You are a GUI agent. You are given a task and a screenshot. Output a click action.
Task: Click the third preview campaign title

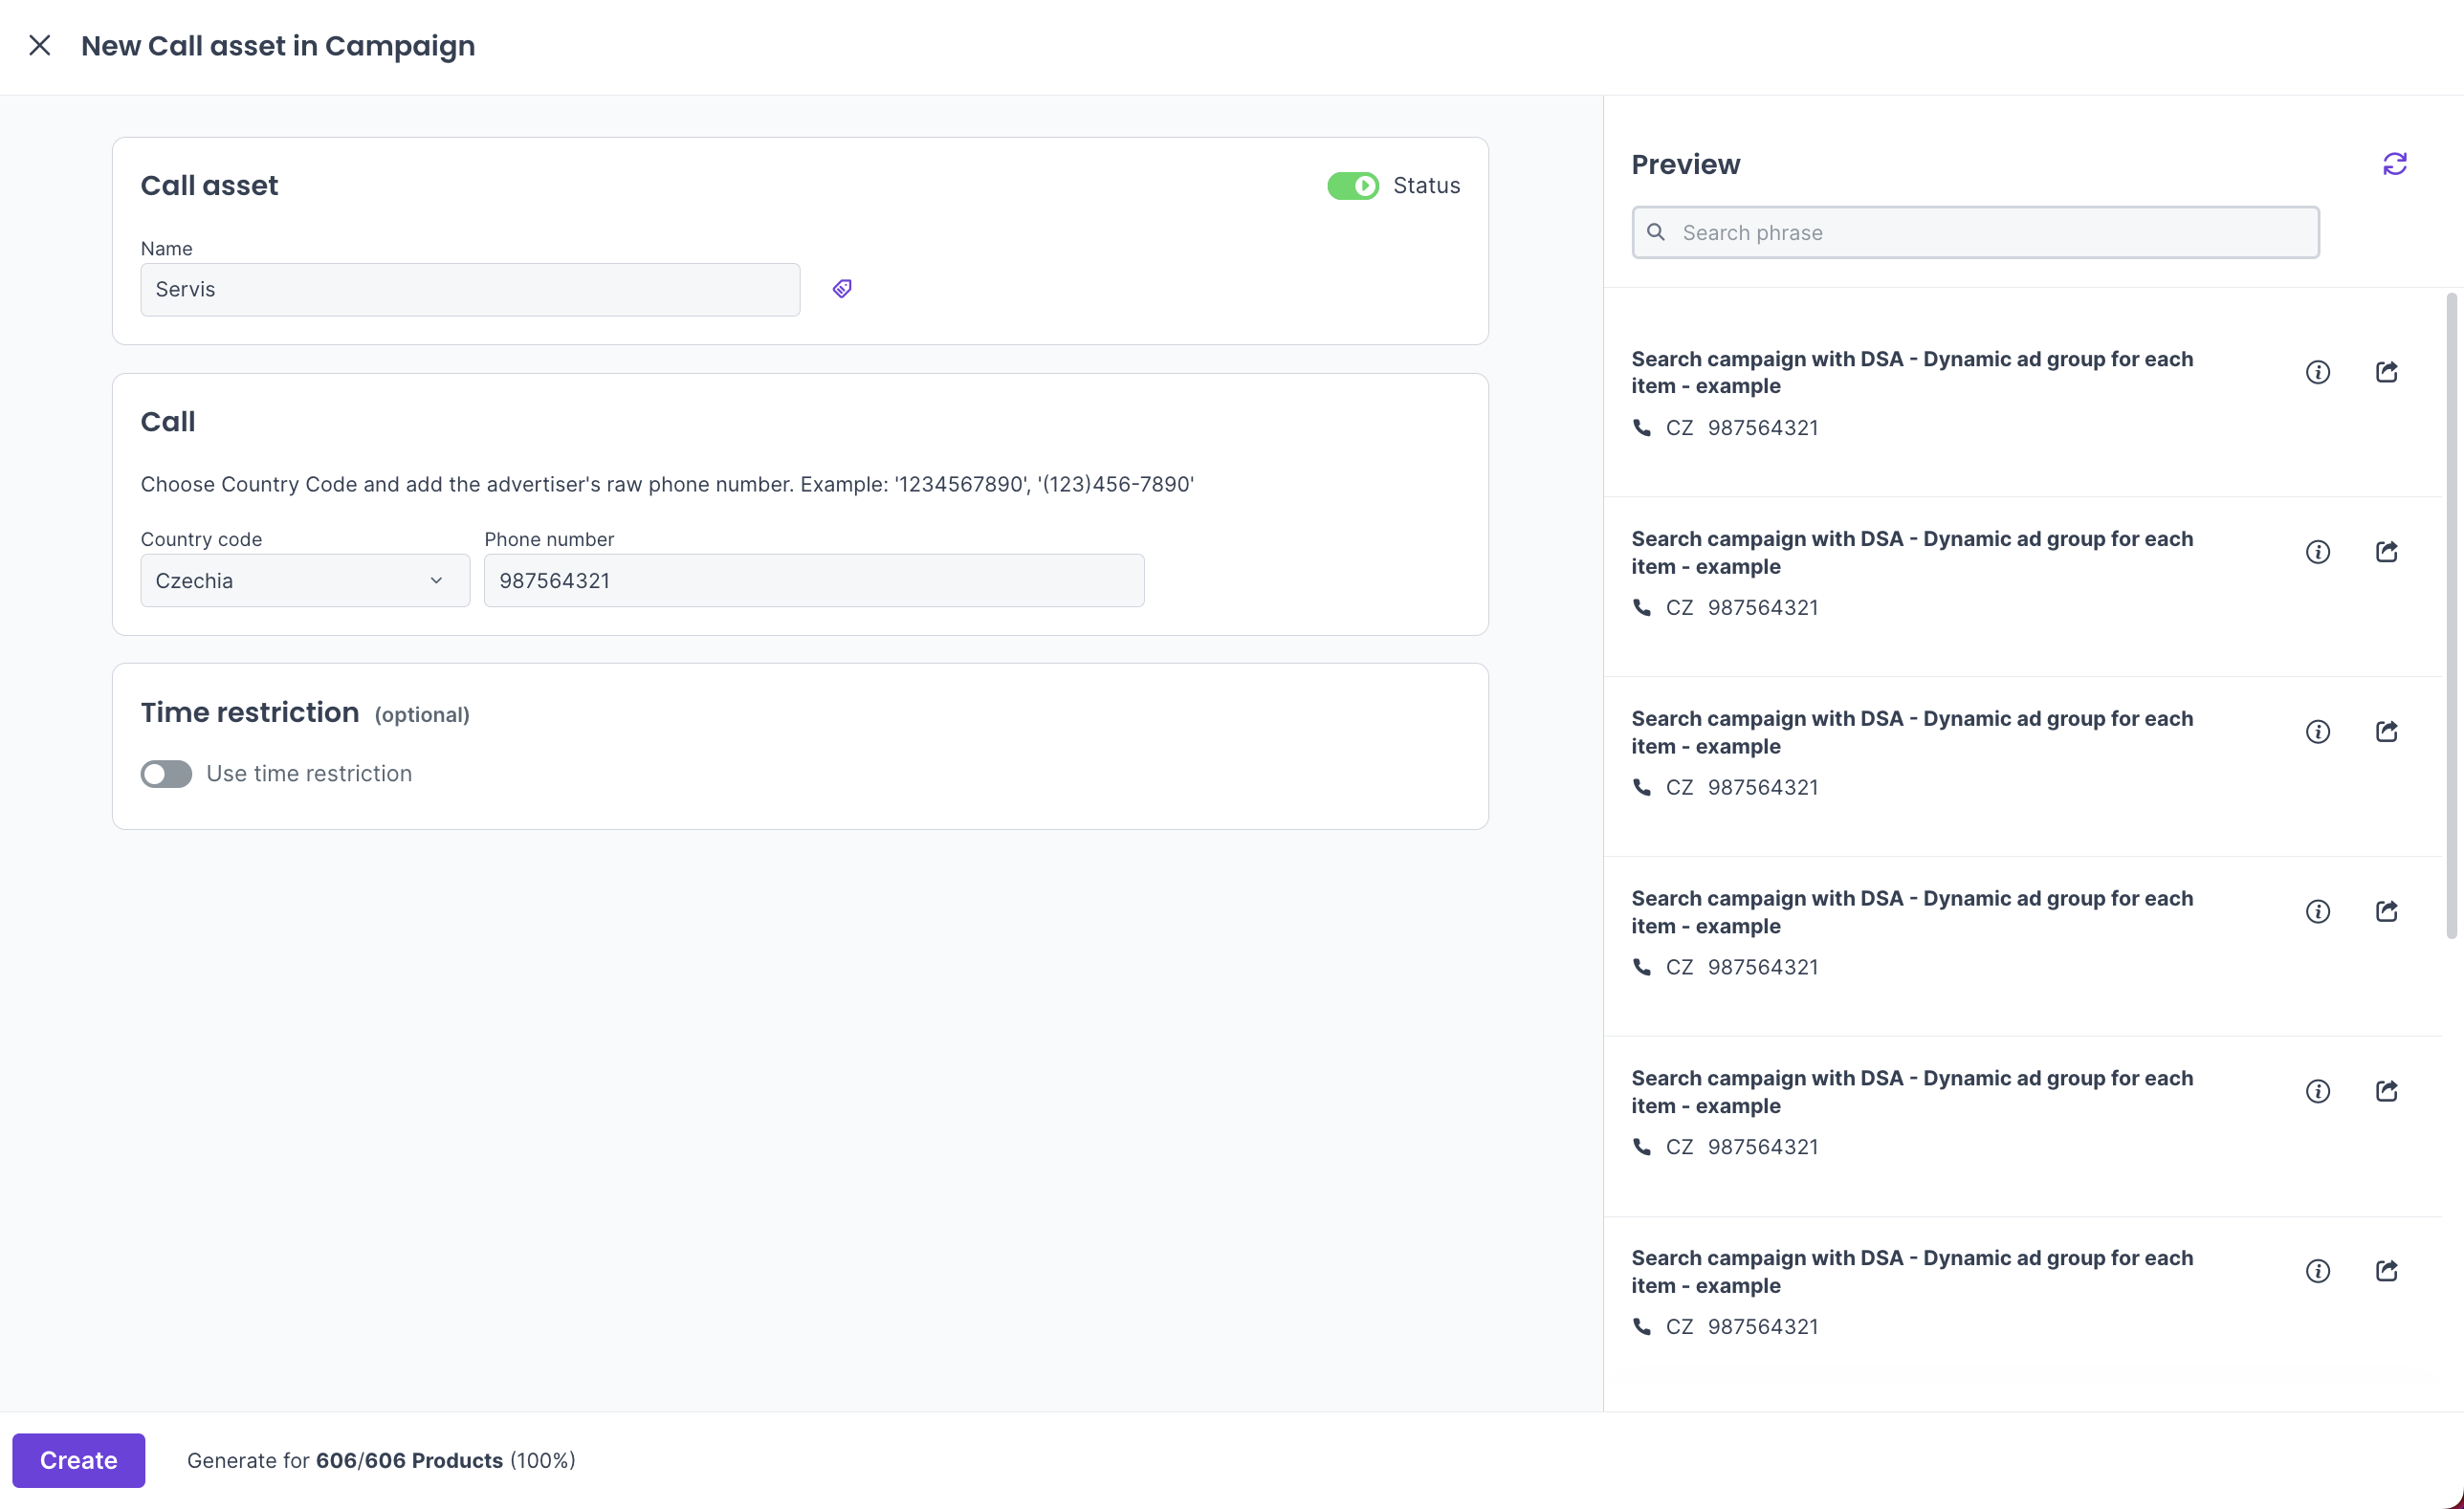[1911, 732]
